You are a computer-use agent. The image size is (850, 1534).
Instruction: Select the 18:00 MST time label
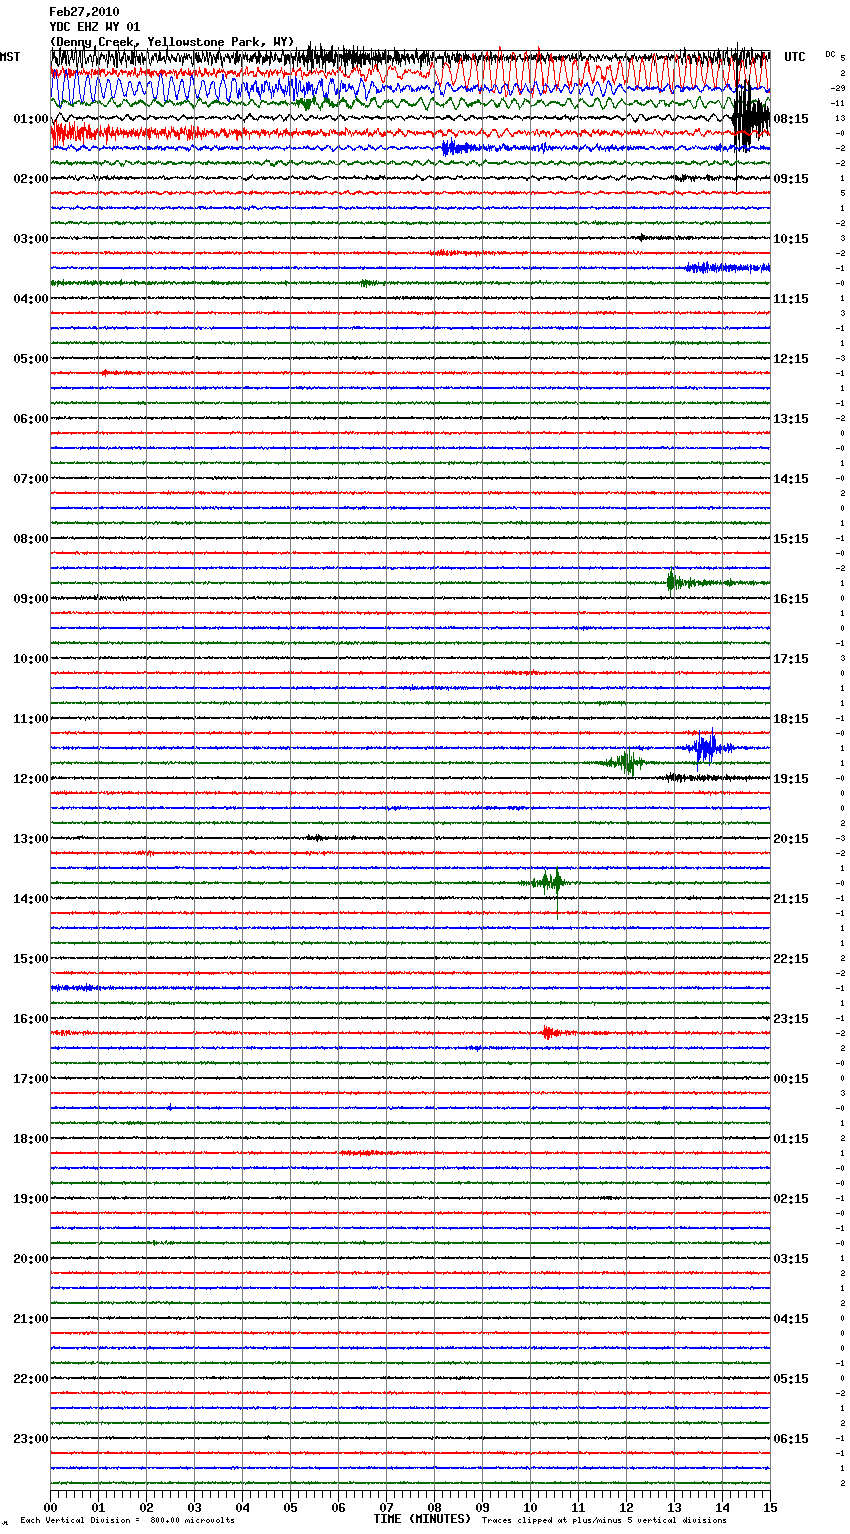point(31,1139)
